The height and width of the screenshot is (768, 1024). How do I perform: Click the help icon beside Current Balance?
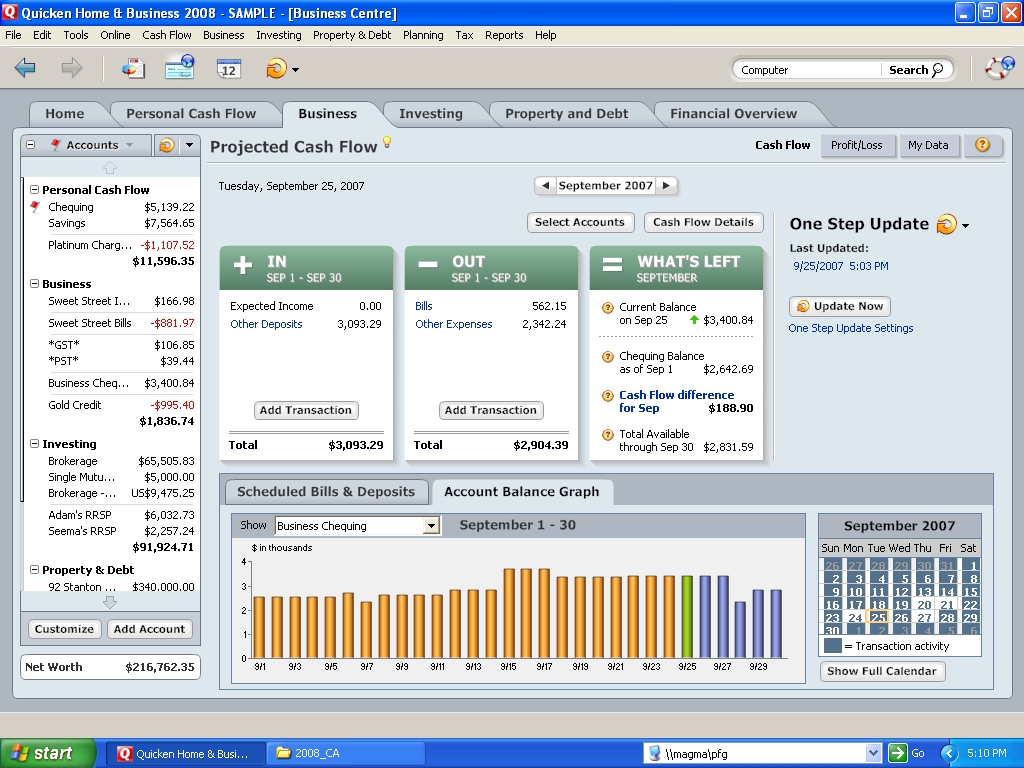coord(607,308)
